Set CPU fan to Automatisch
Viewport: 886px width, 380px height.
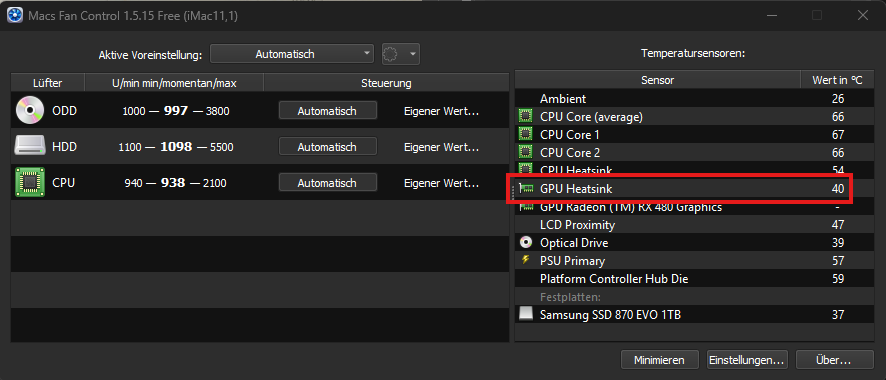(327, 183)
